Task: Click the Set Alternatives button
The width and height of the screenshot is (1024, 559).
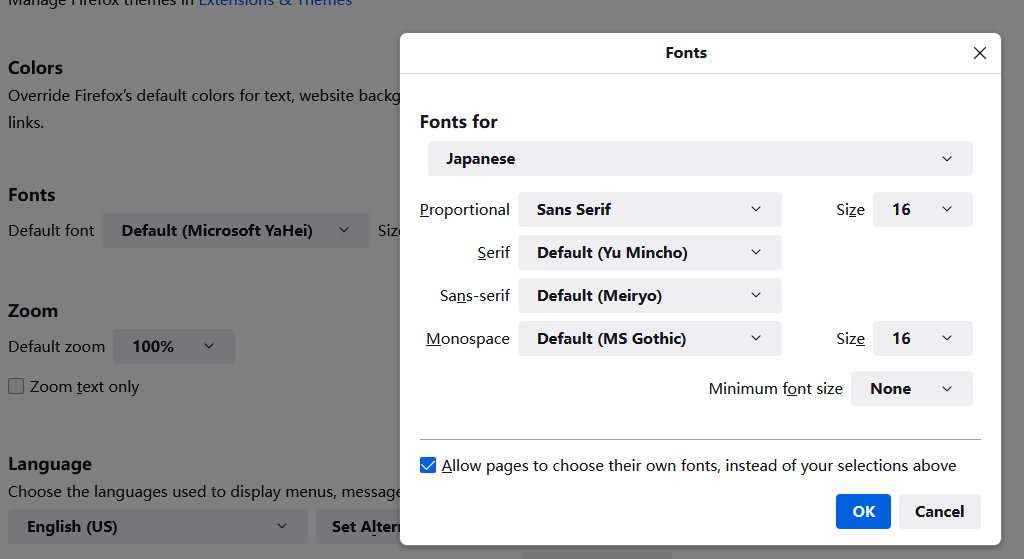Action: coord(360,526)
